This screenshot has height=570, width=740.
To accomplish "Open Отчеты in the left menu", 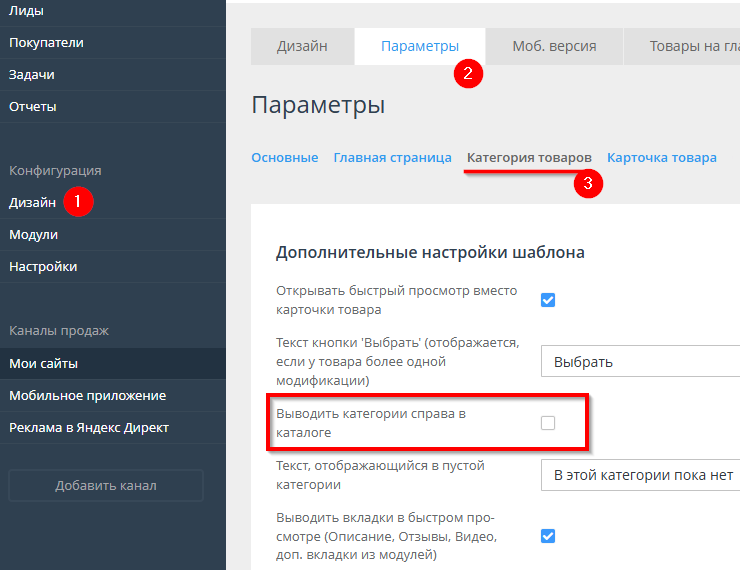I will [33, 107].
